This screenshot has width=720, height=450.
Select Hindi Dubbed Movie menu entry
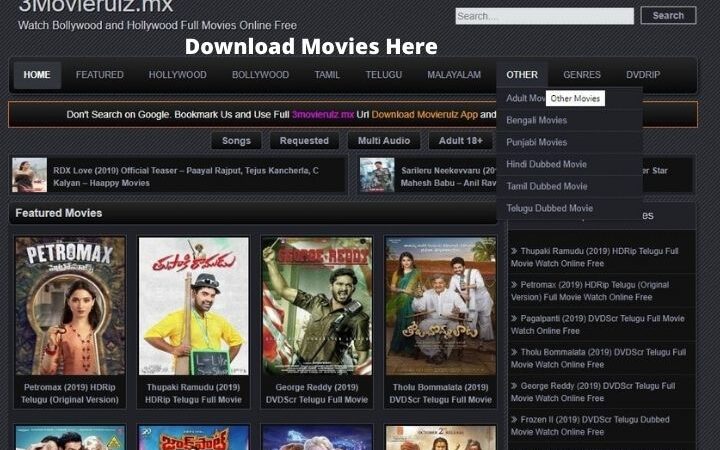coord(569,164)
